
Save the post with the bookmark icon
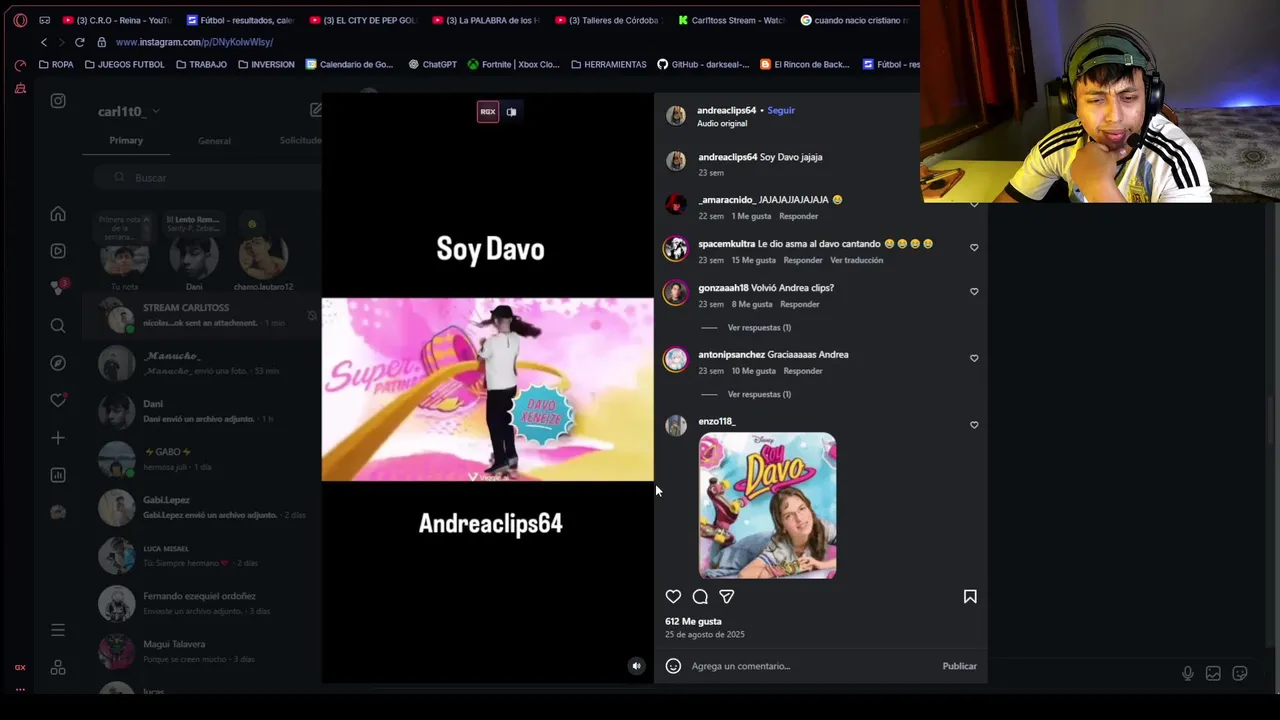[x=970, y=596]
